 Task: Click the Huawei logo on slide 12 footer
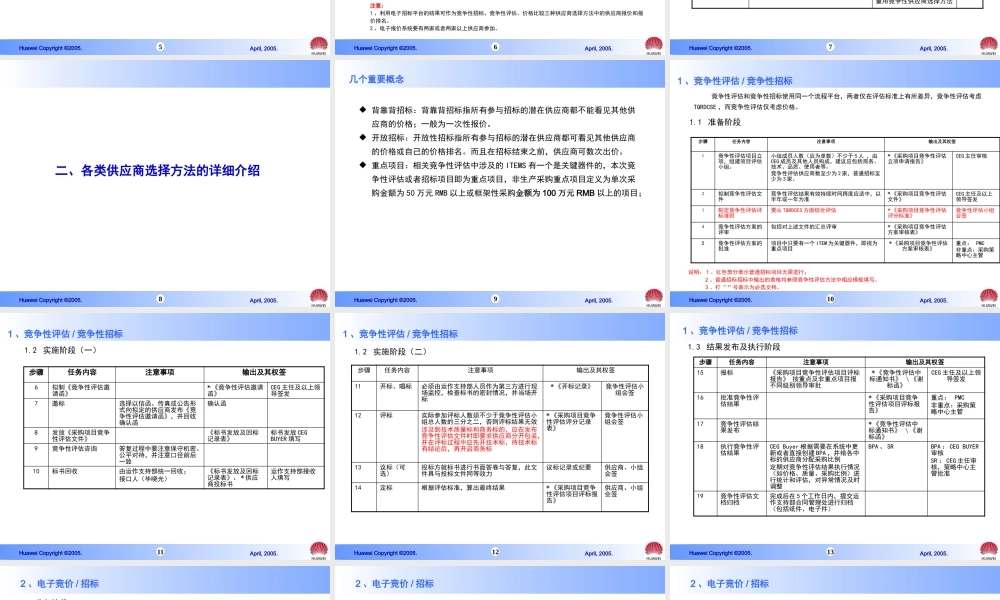[654, 551]
